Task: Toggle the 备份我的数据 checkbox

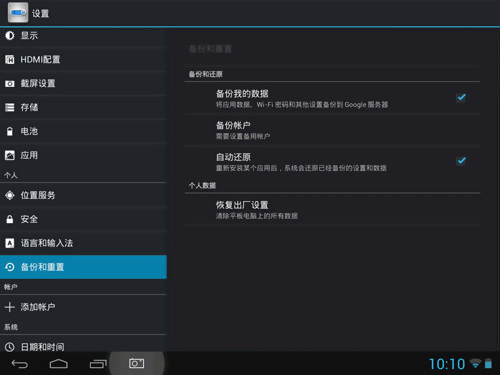Action: pos(461,98)
